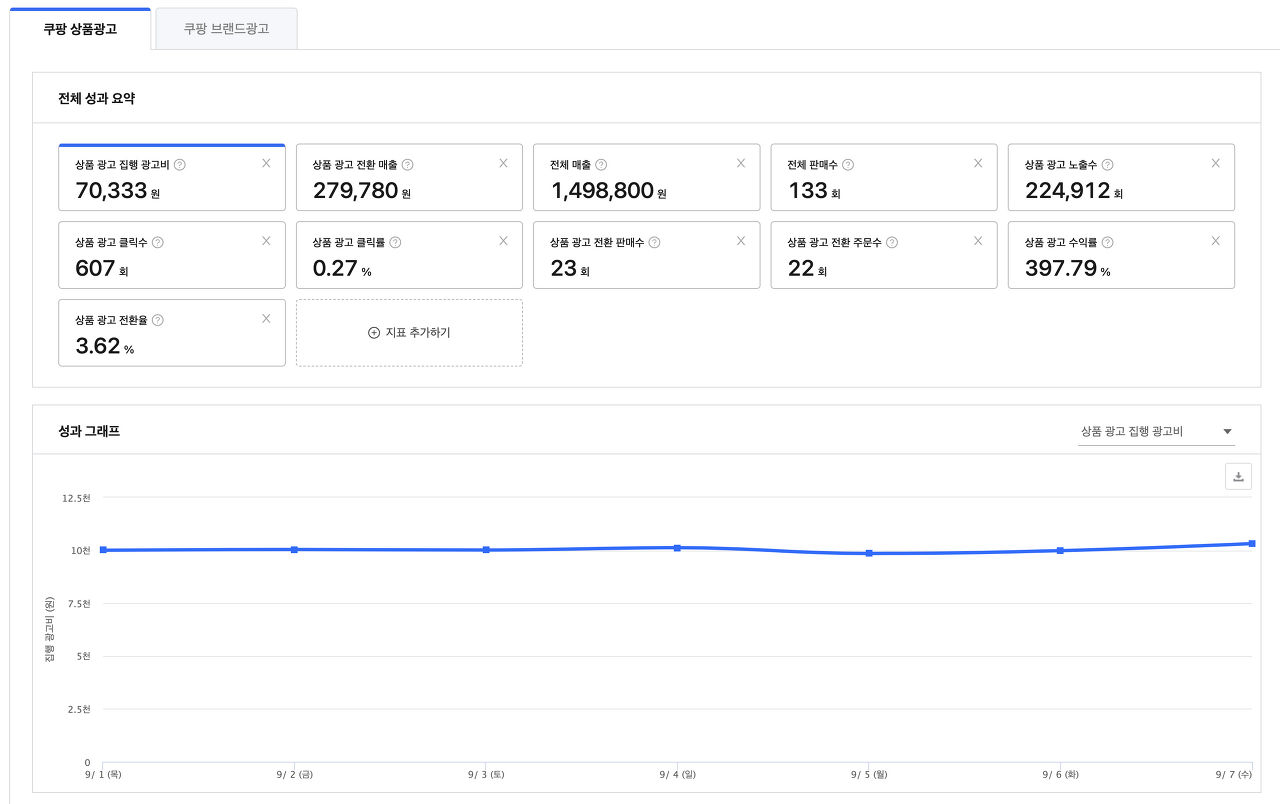Remove the 상품 광고 클릭수 metric card
Image resolution: width=1280 pixels, height=804 pixels.
[x=266, y=241]
